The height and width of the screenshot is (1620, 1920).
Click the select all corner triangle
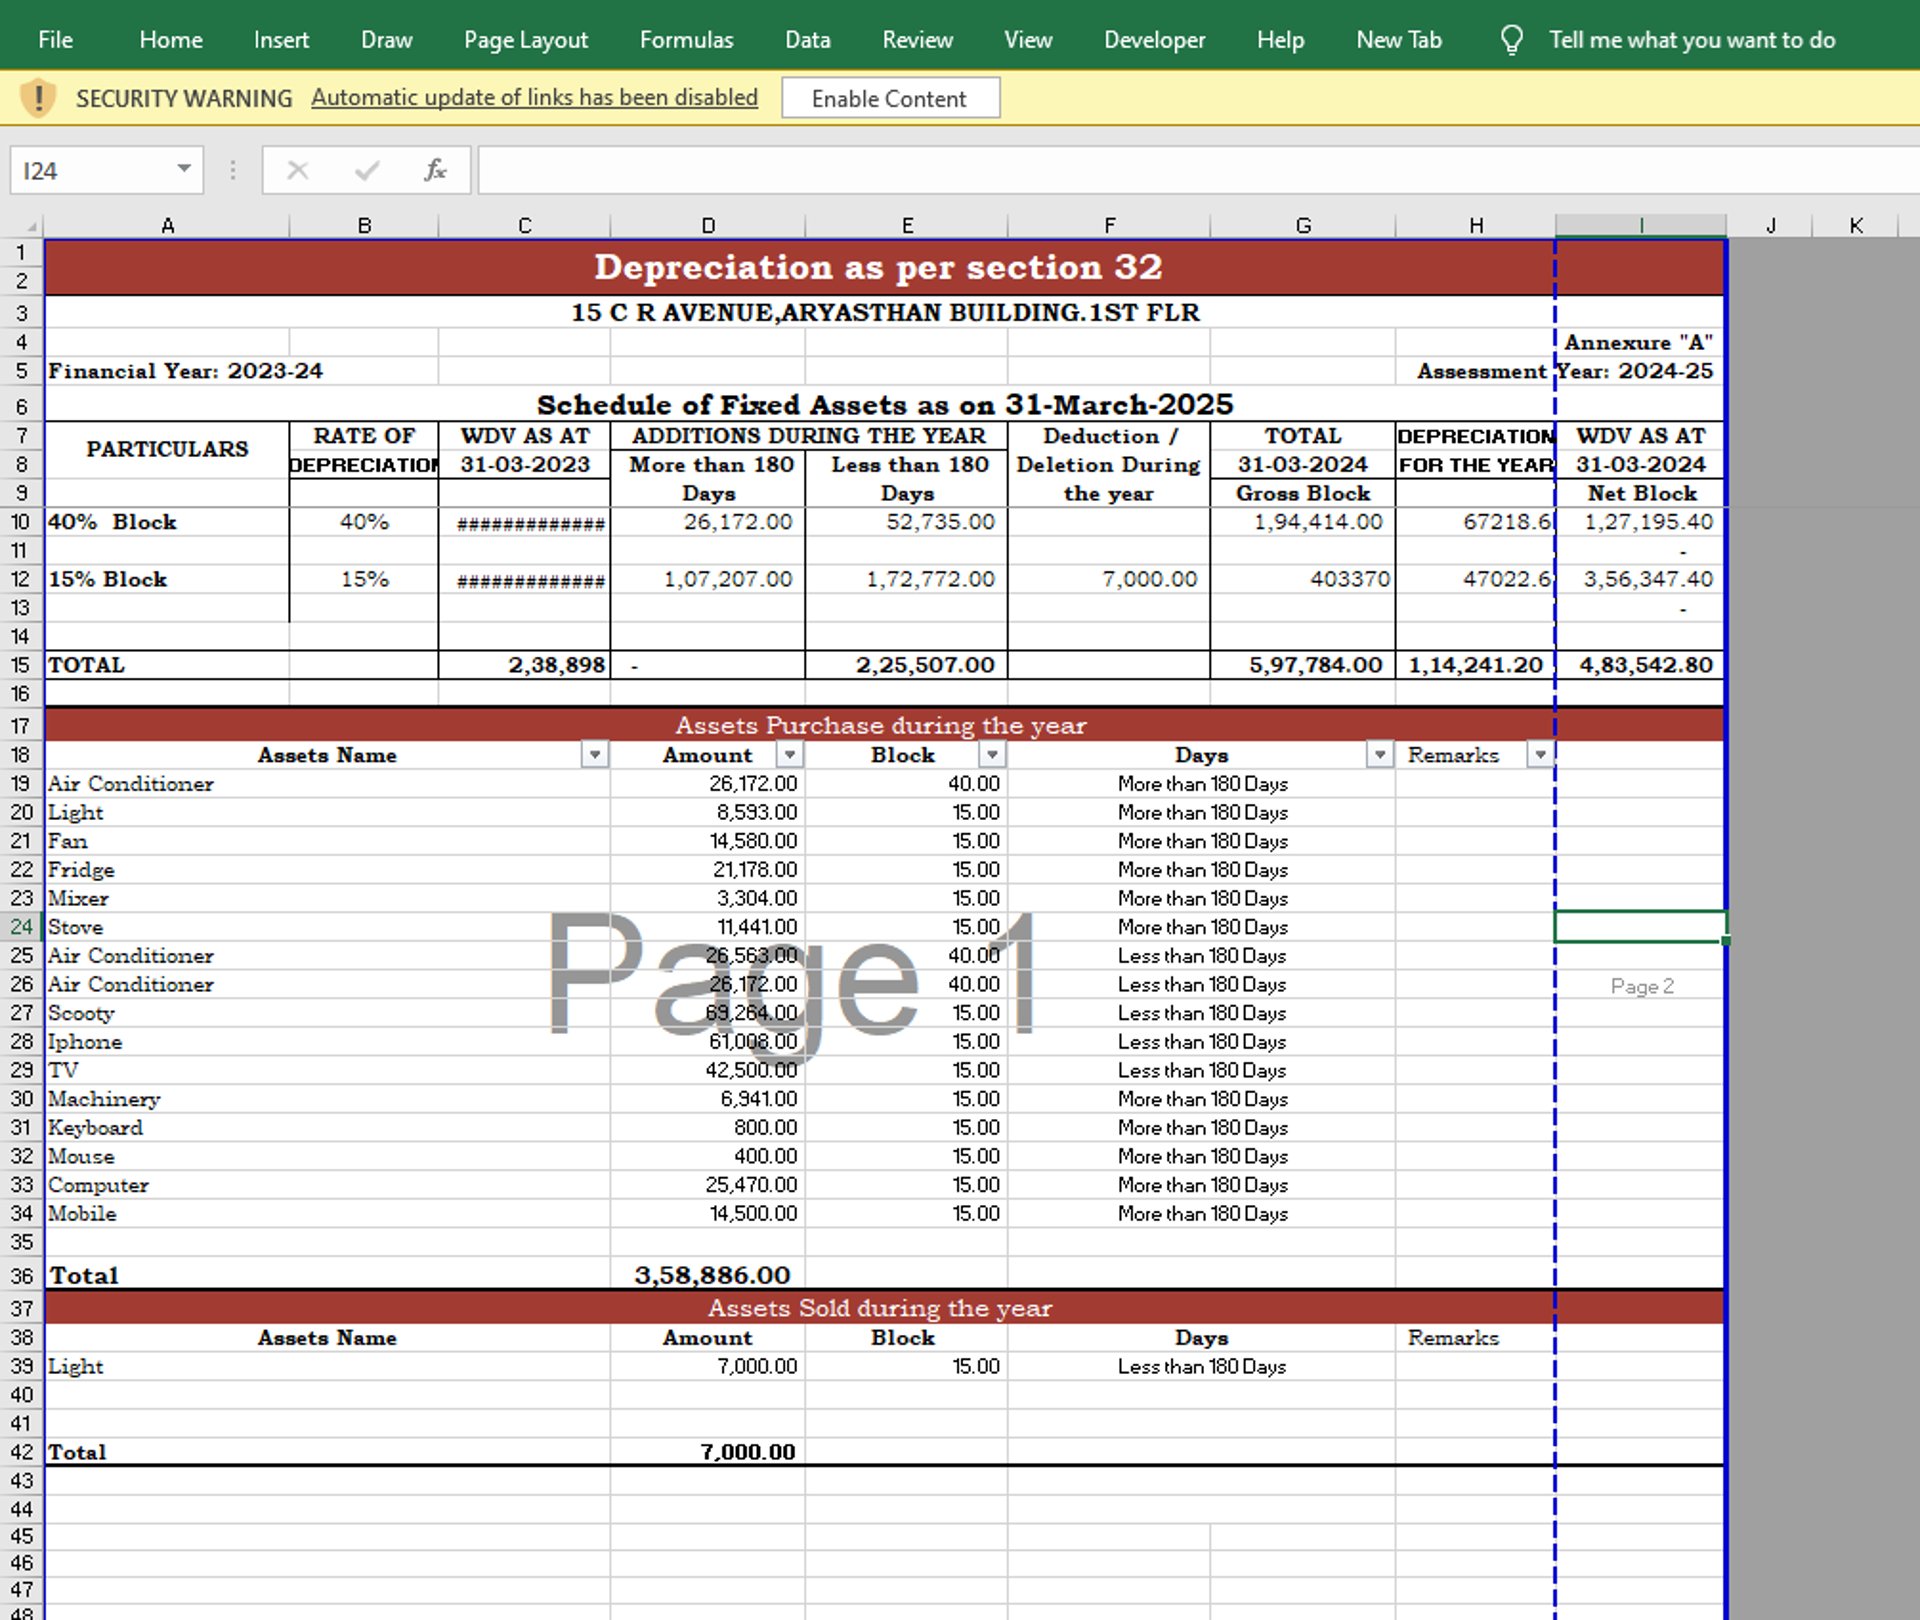tap(30, 226)
